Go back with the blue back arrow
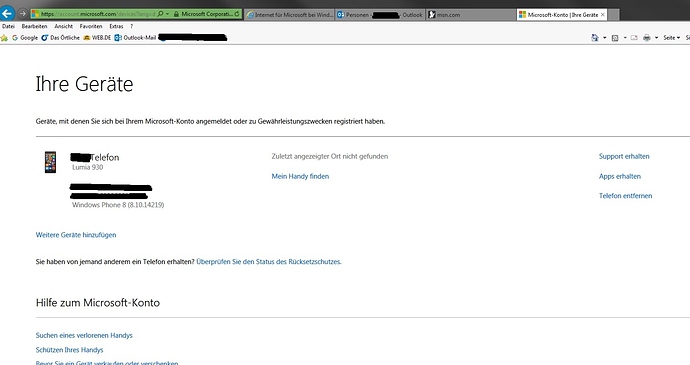Viewport: 690px width, 365px height. pyautogui.click(x=7, y=14)
